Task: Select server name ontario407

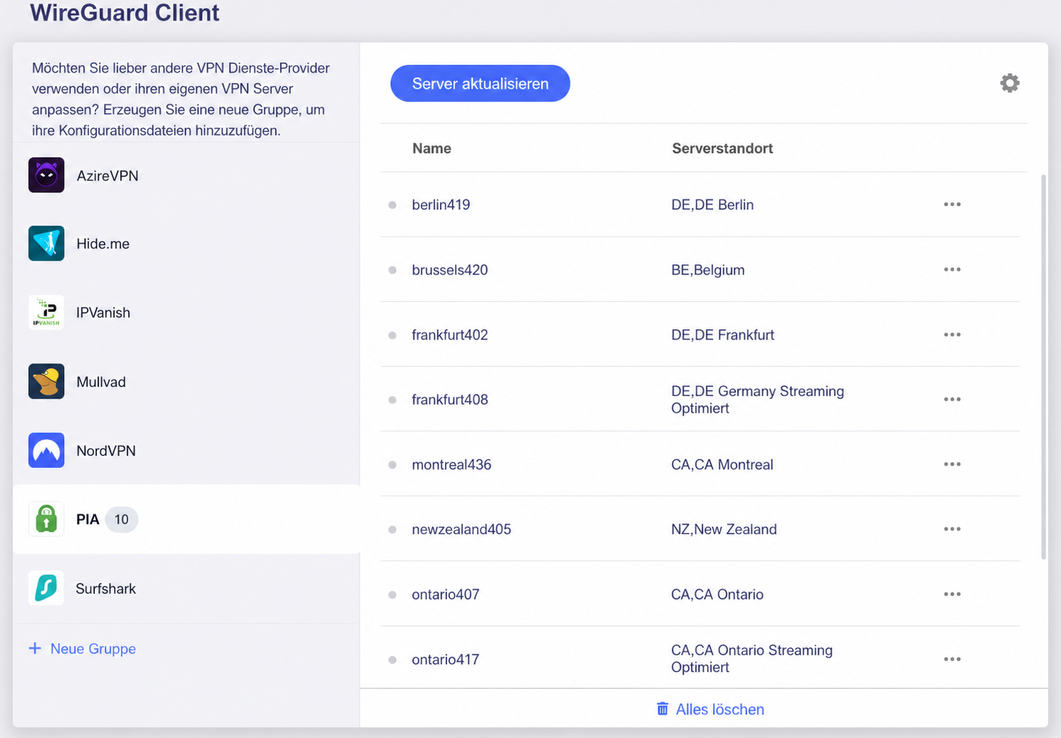Action: pyautogui.click(x=445, y=594)
